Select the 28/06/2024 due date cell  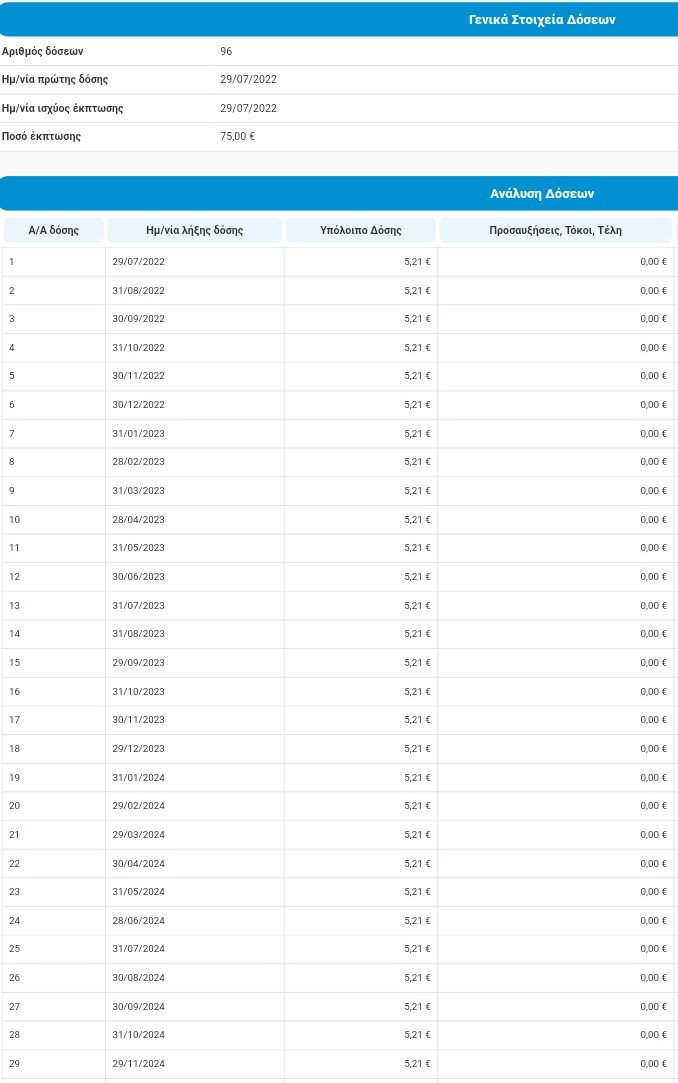[138, 920]
